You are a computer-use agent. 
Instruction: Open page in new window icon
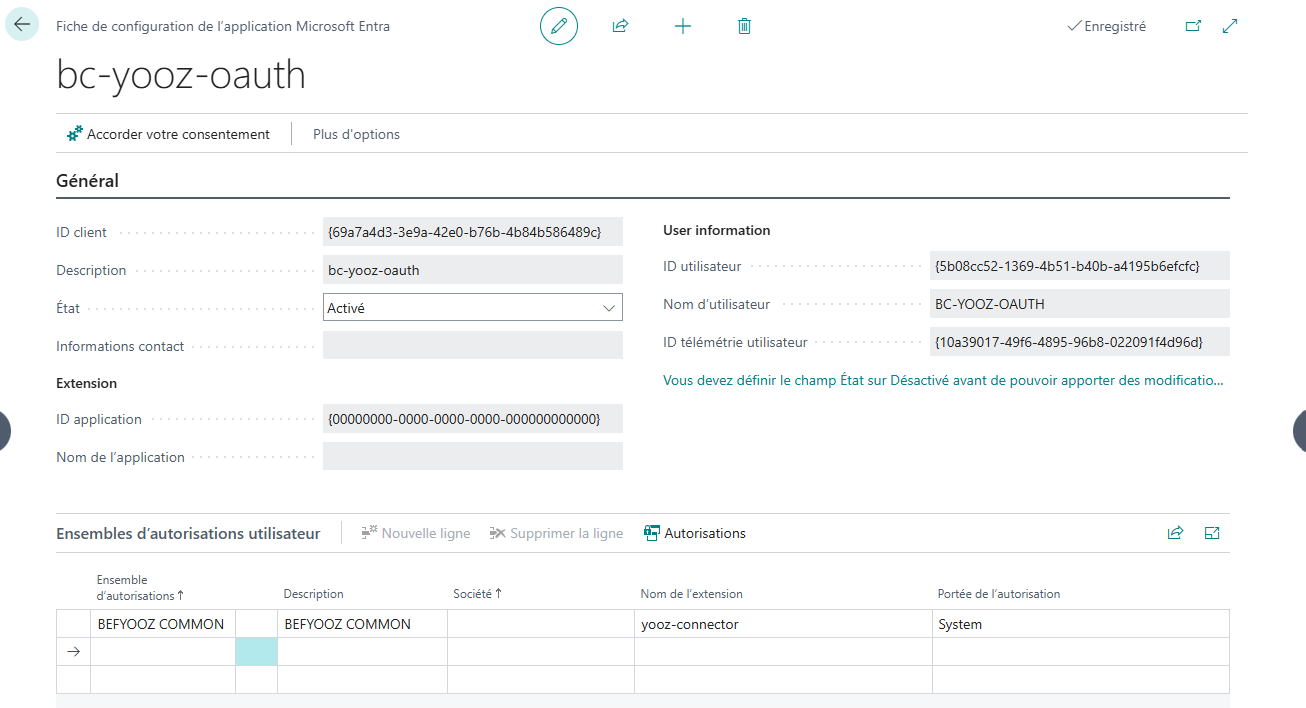click(1192, 26)
